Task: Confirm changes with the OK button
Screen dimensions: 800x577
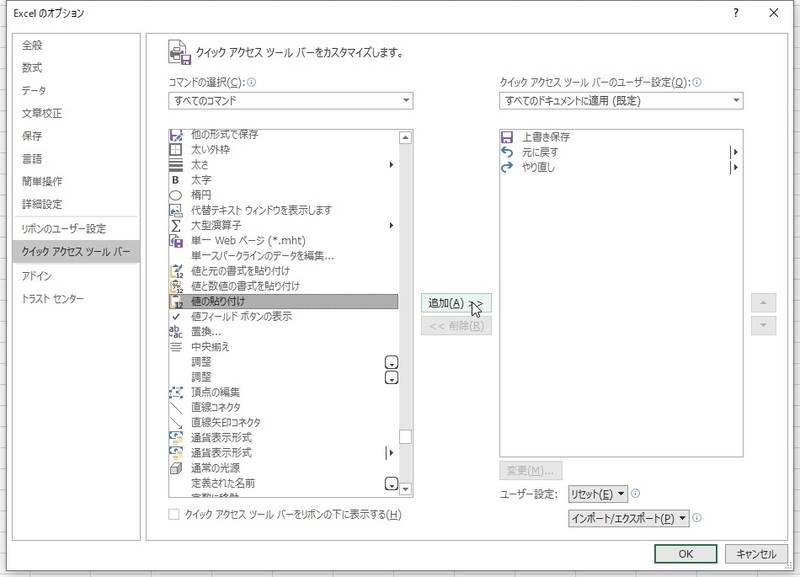Action: coord(688,551)
